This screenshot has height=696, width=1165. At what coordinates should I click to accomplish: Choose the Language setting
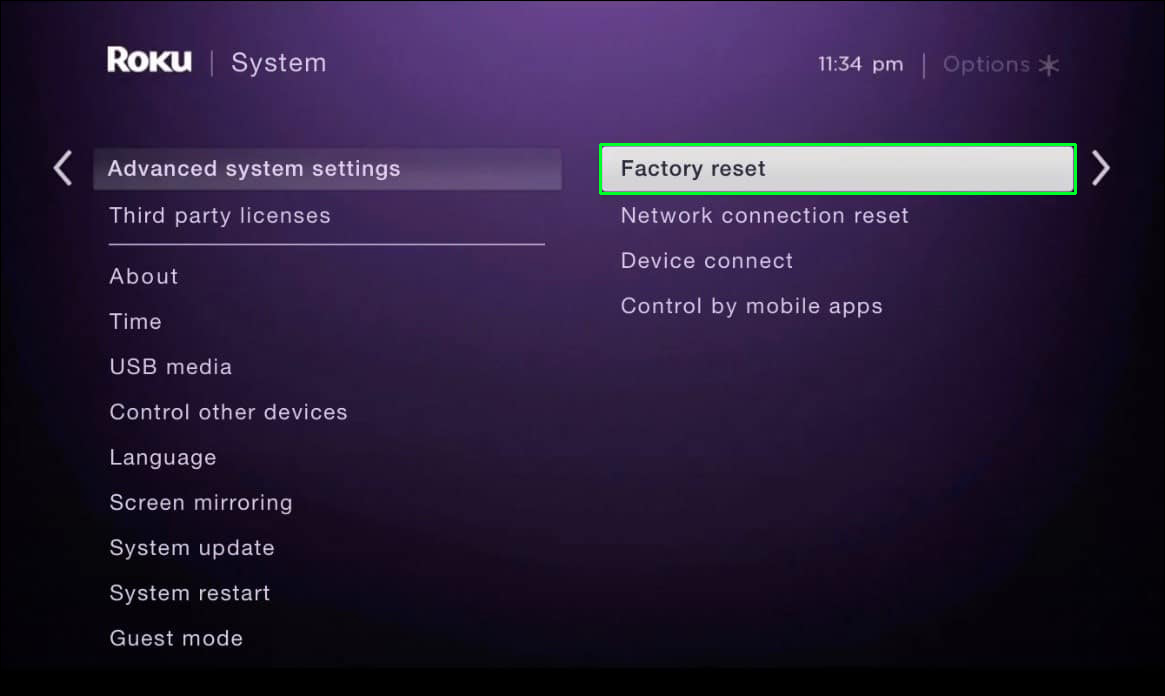[163, 458]
